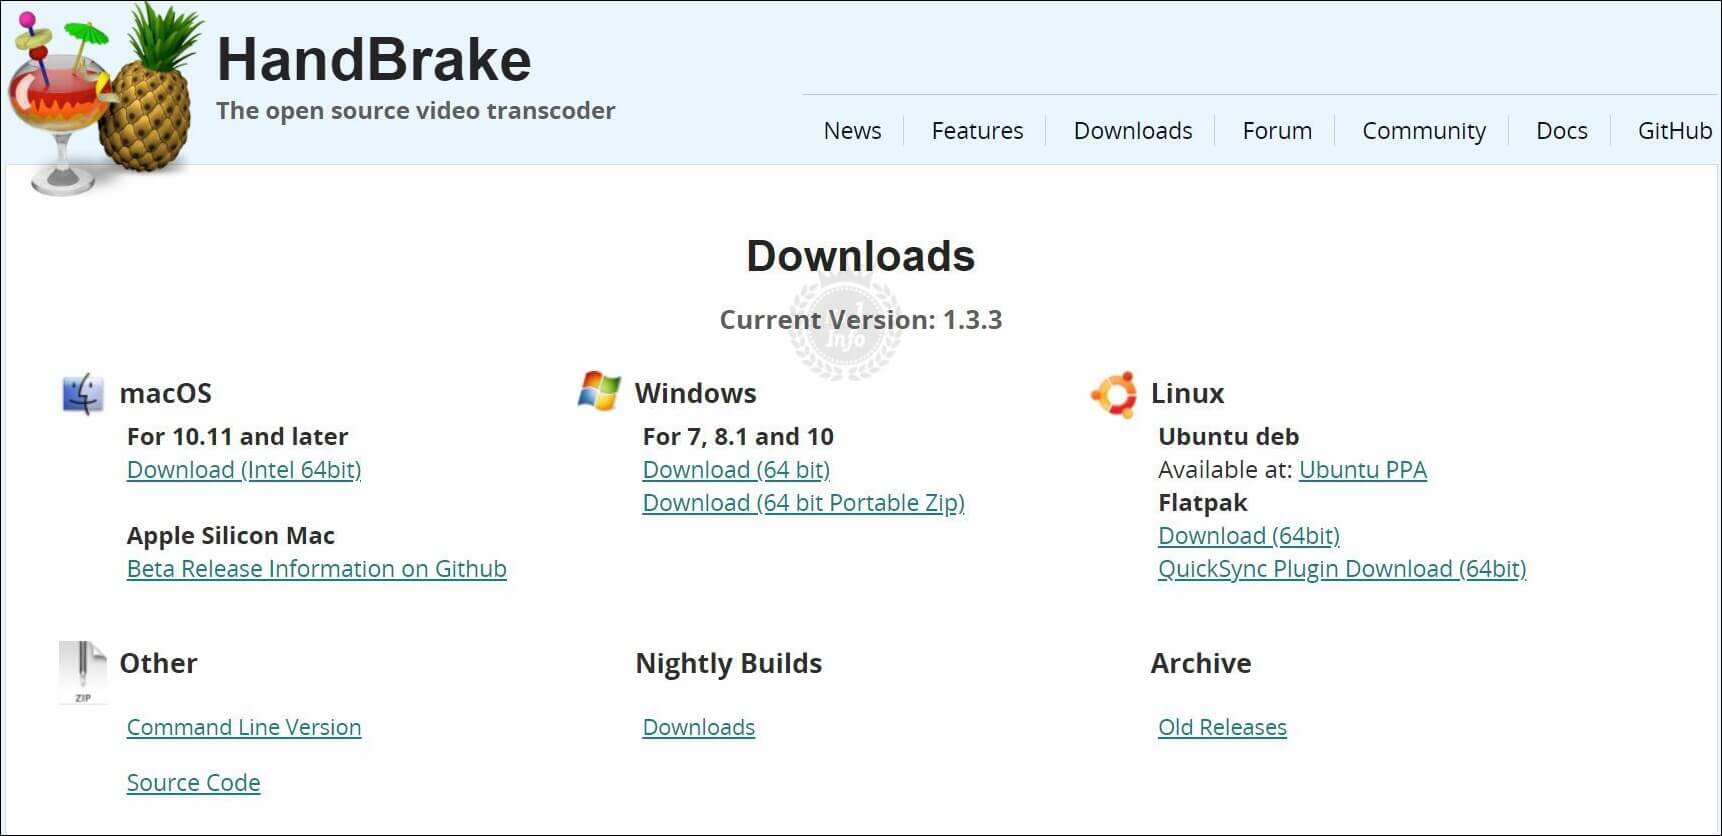Open Old Releases archive link
The image size is (1722, 836).
(x=1222, y=727)
